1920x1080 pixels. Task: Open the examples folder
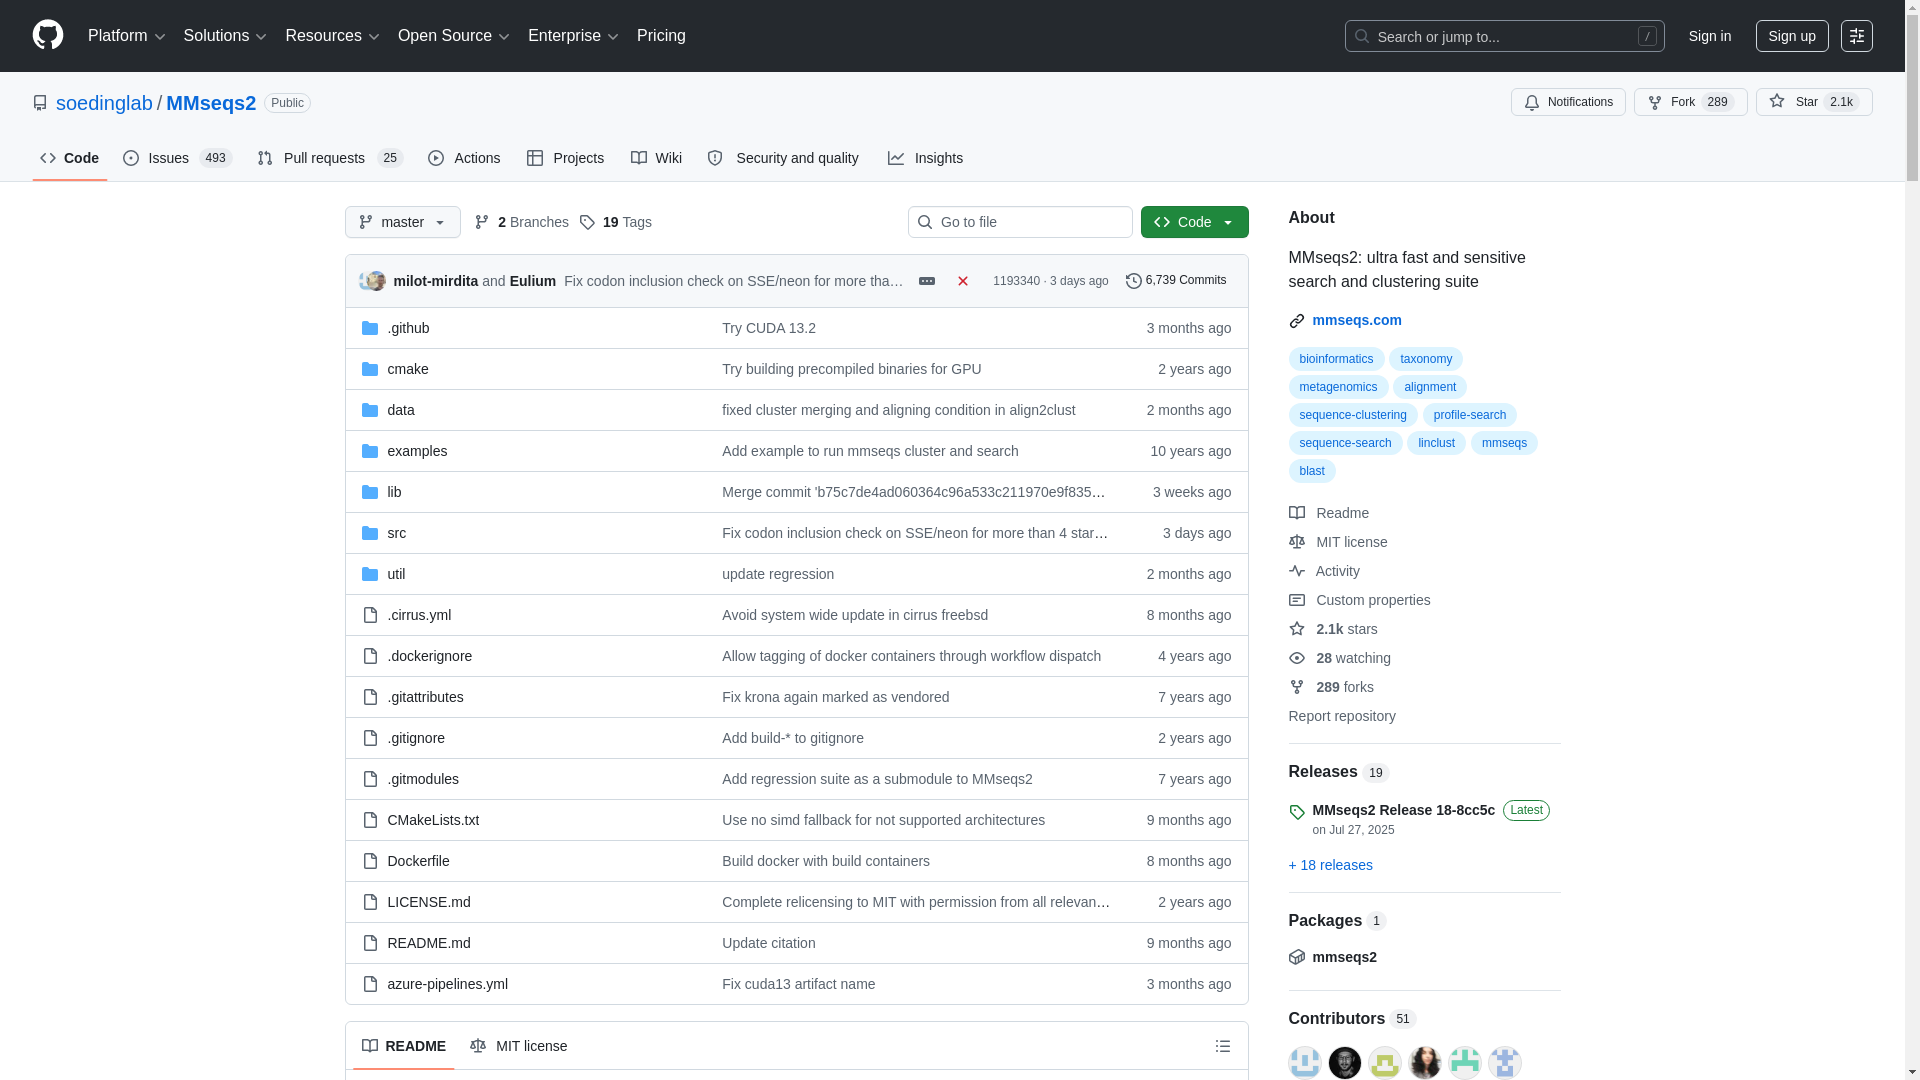(x=417, y=451)
